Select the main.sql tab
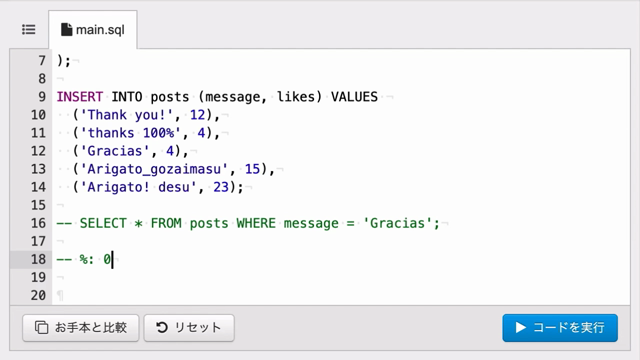 (x=93, y=30)
